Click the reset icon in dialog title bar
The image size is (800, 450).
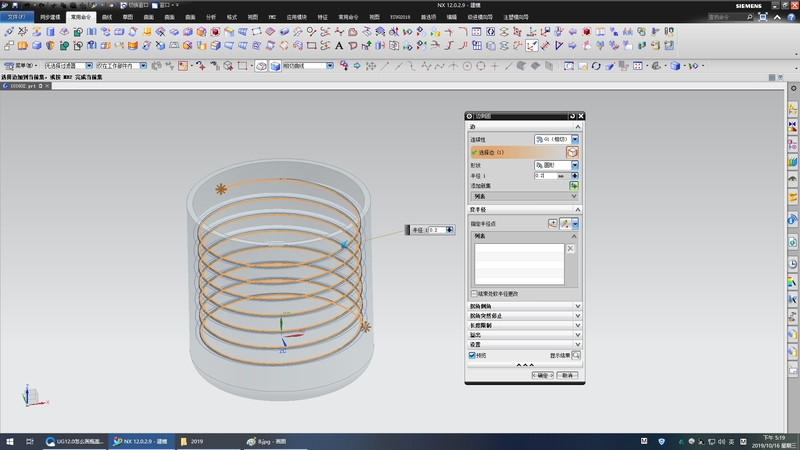(x=571, y=116)
